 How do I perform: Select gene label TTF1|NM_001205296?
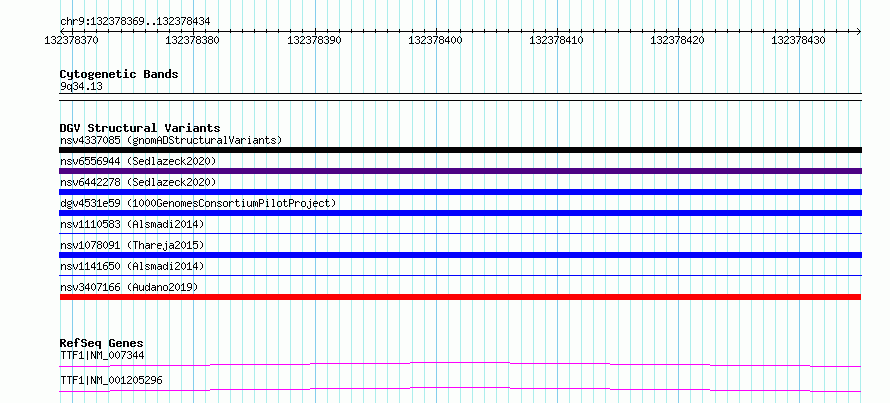pos(111,380)
